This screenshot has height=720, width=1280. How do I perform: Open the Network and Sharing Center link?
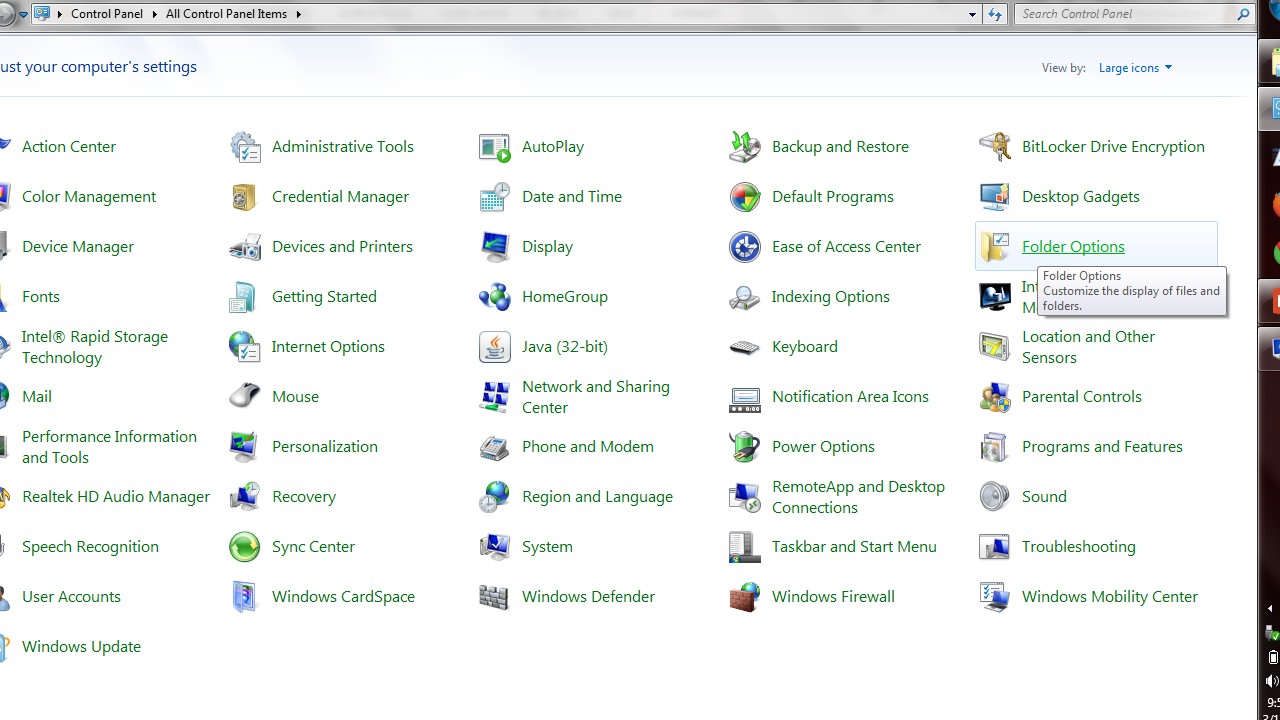pyautogui.click(x=595, y=397)
